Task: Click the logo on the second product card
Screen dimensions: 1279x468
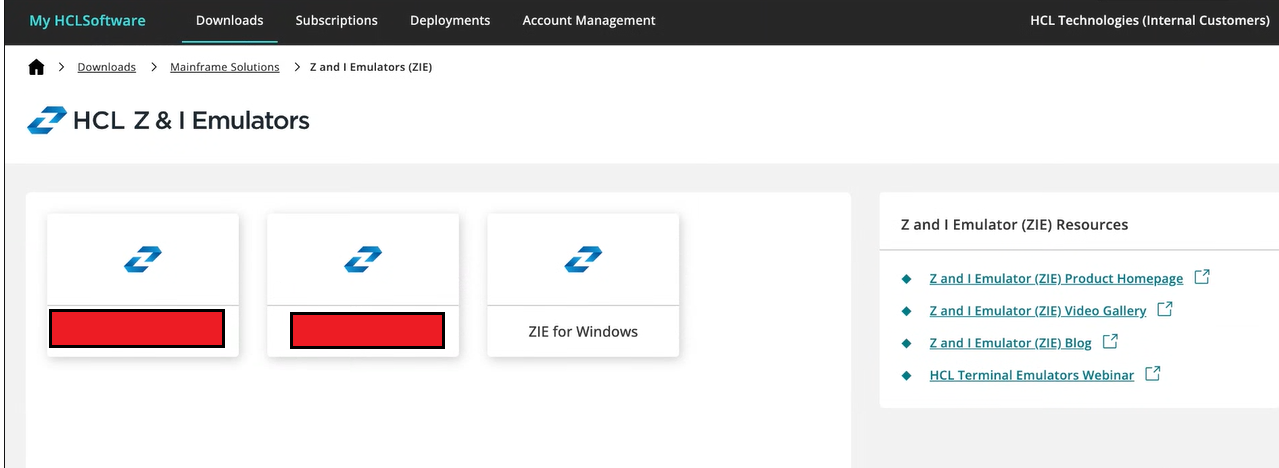Action: (x=363, y=260)
